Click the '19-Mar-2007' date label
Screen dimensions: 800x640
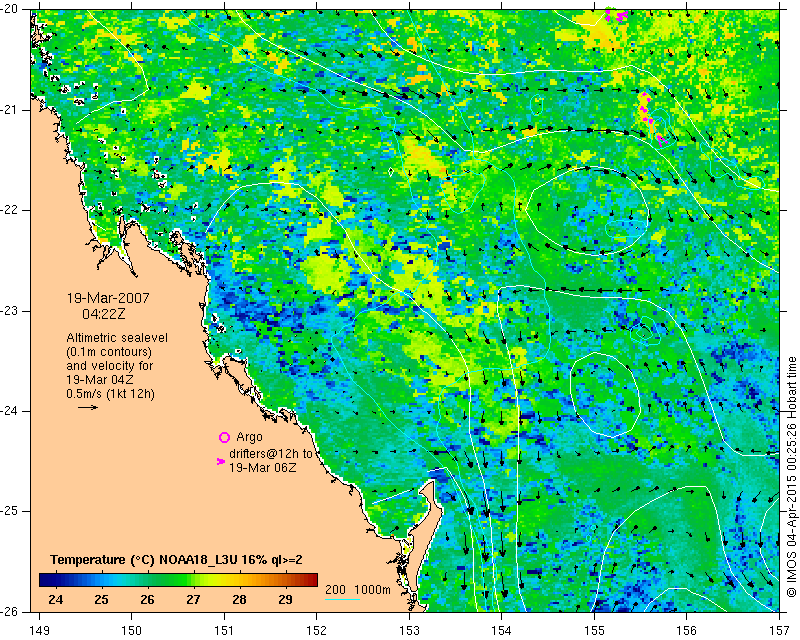tap(108, 298)
